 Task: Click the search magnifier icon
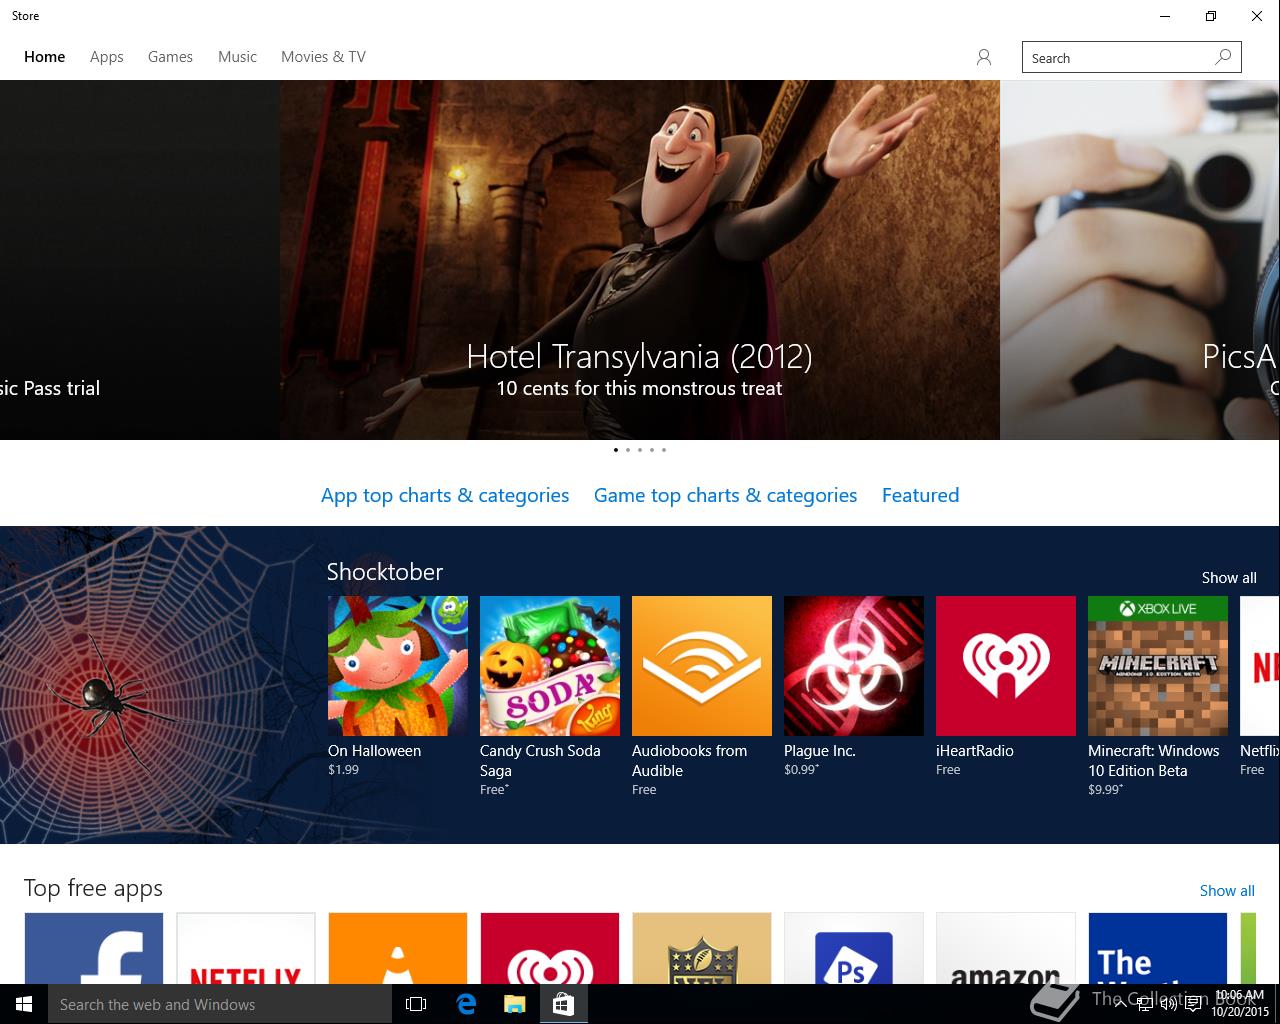(x=1223, y=57)
